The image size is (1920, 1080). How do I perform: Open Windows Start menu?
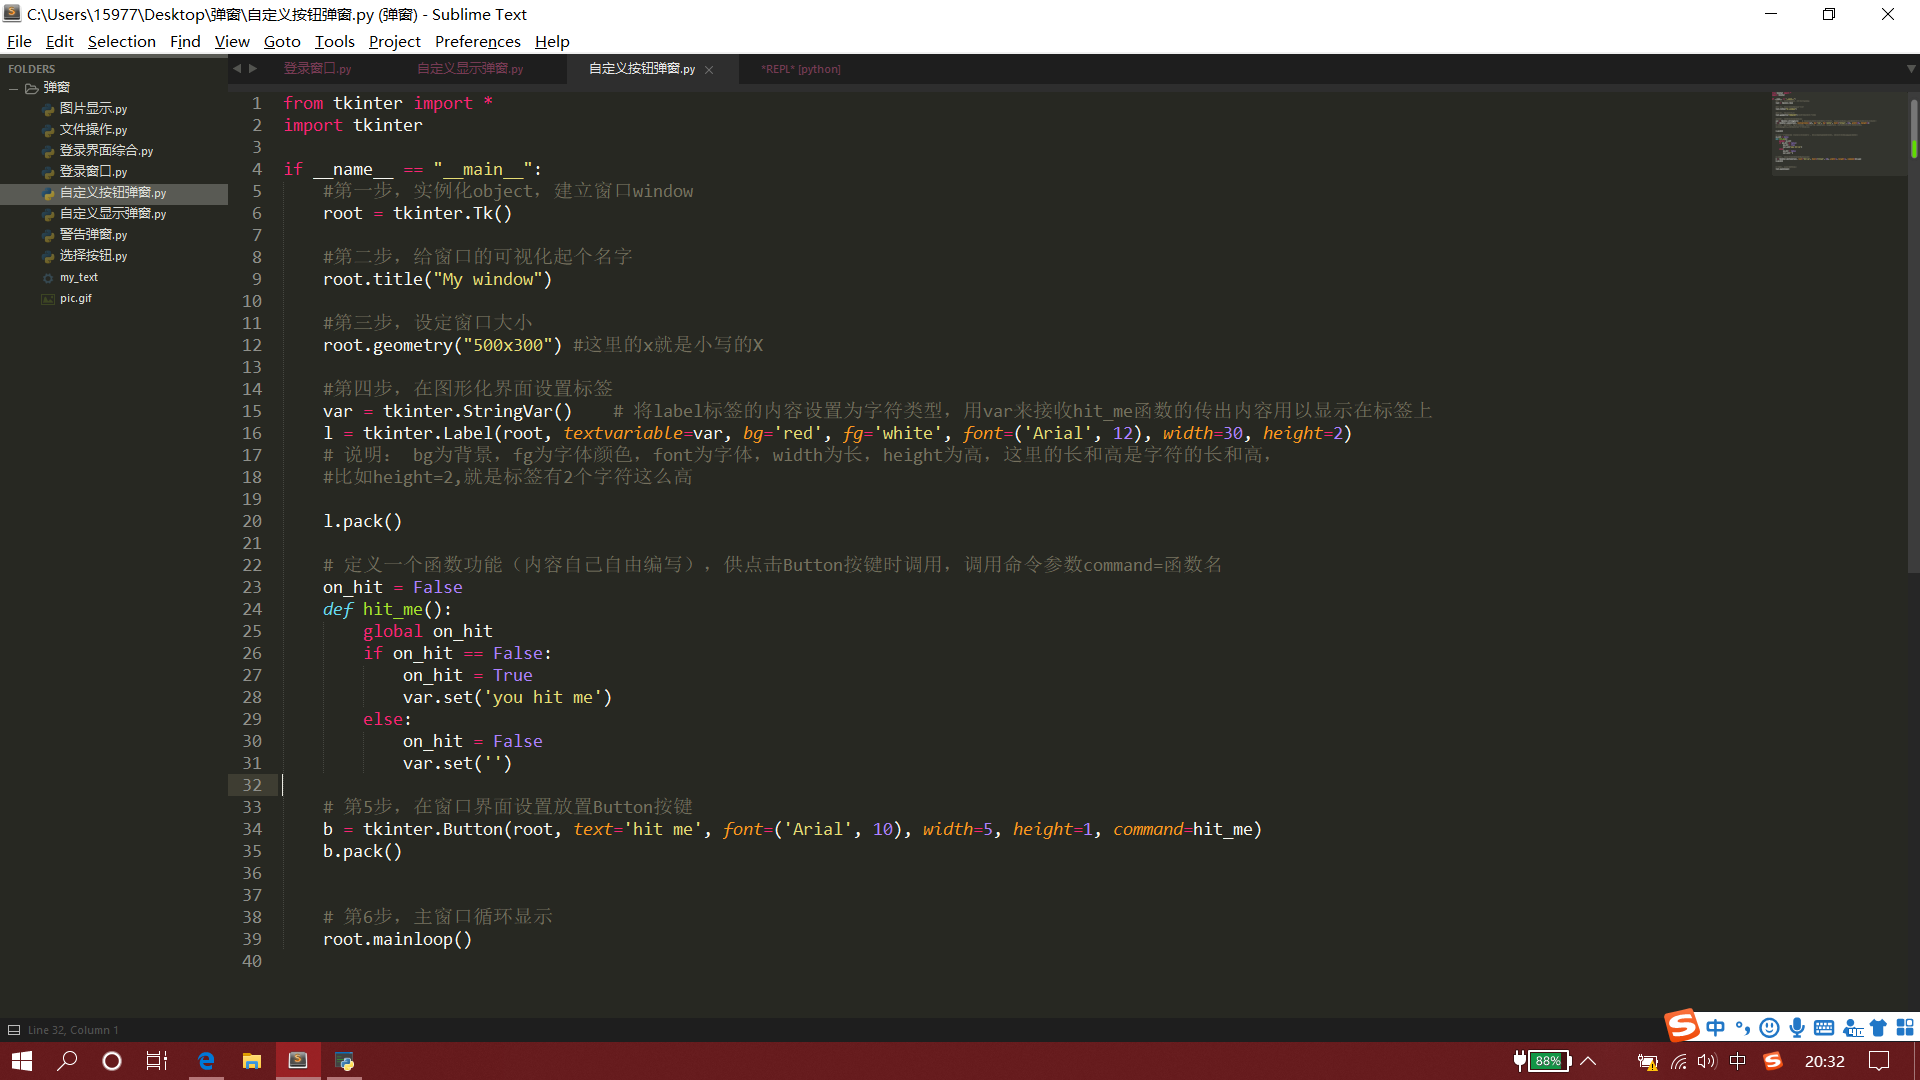[x=22, y=1061]
